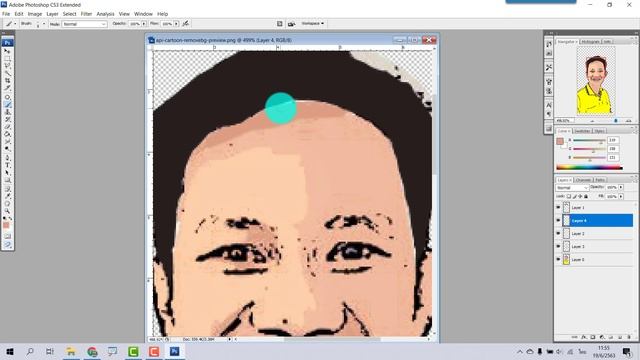
Task: Select the Lasso tool
Action: coord(7,66)
